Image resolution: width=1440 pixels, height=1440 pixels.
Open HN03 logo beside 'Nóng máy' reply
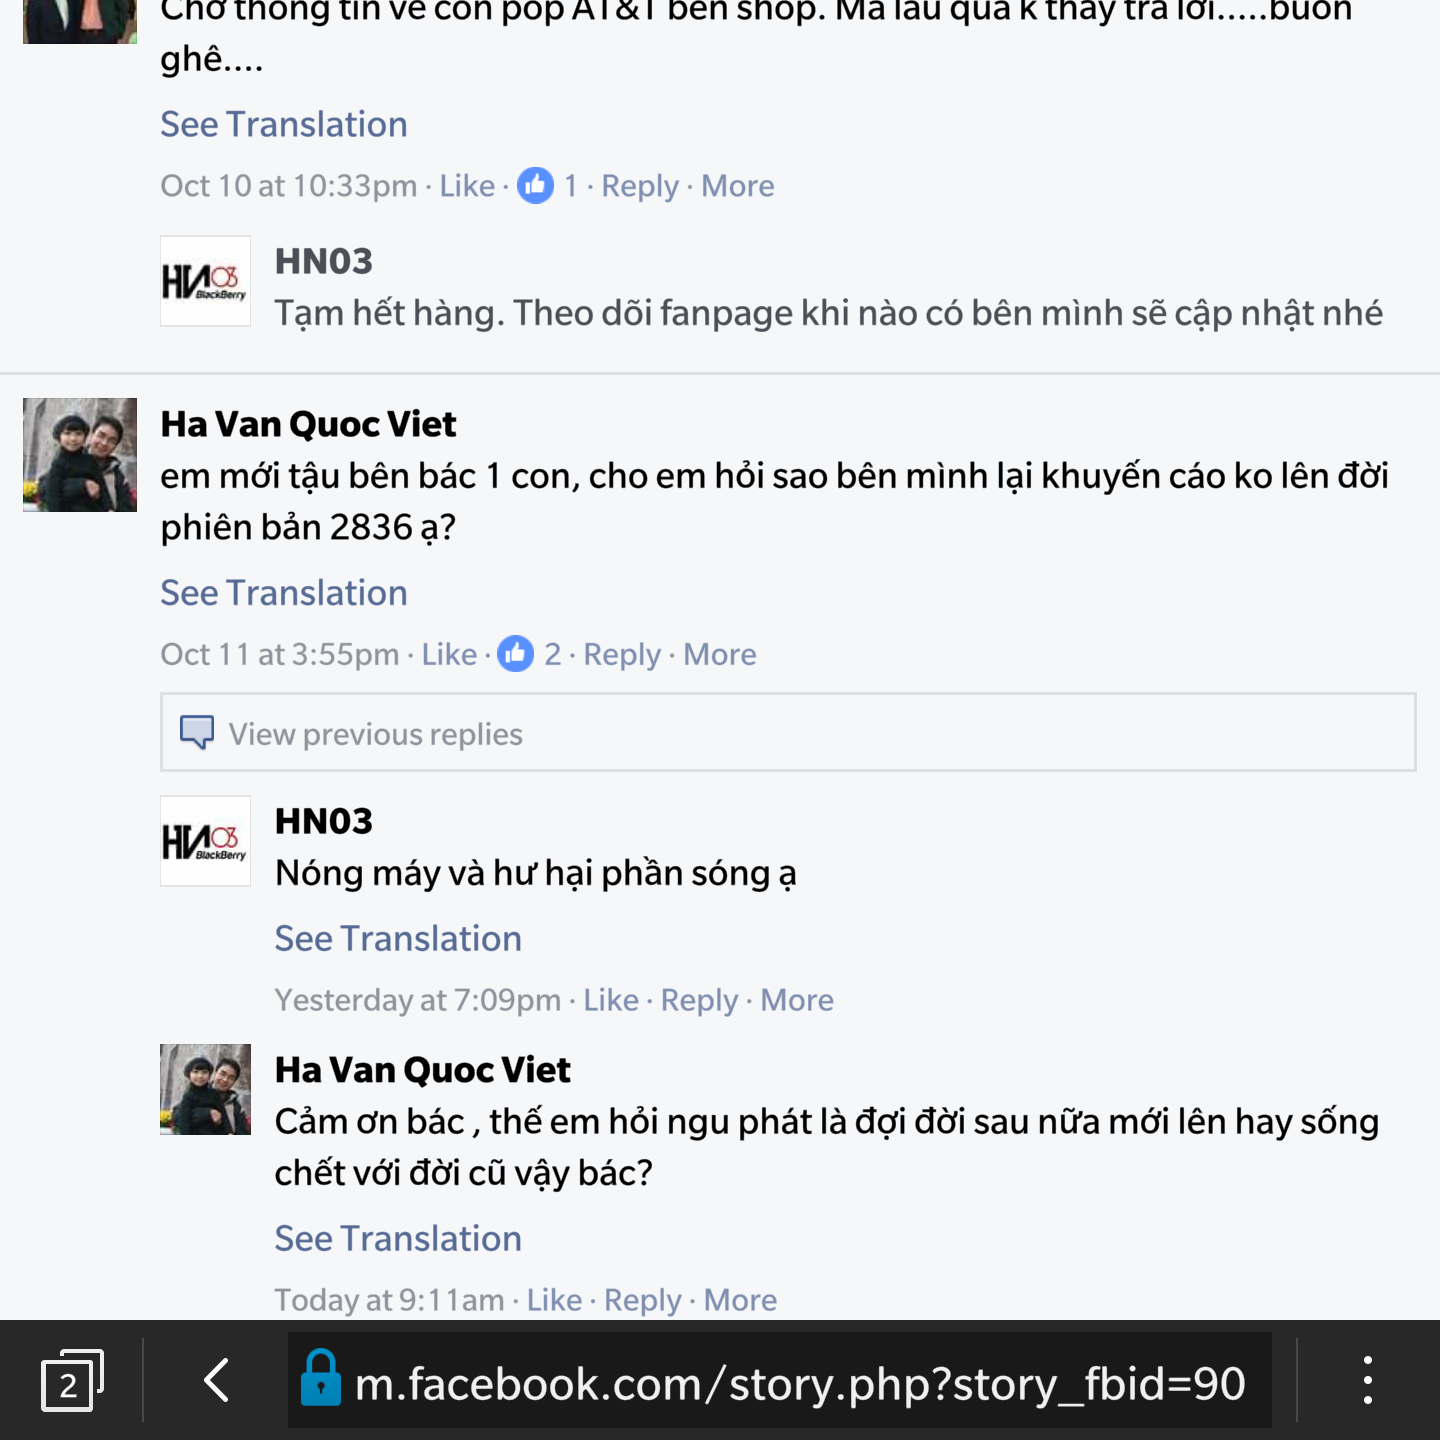click(x=205, y=841)
